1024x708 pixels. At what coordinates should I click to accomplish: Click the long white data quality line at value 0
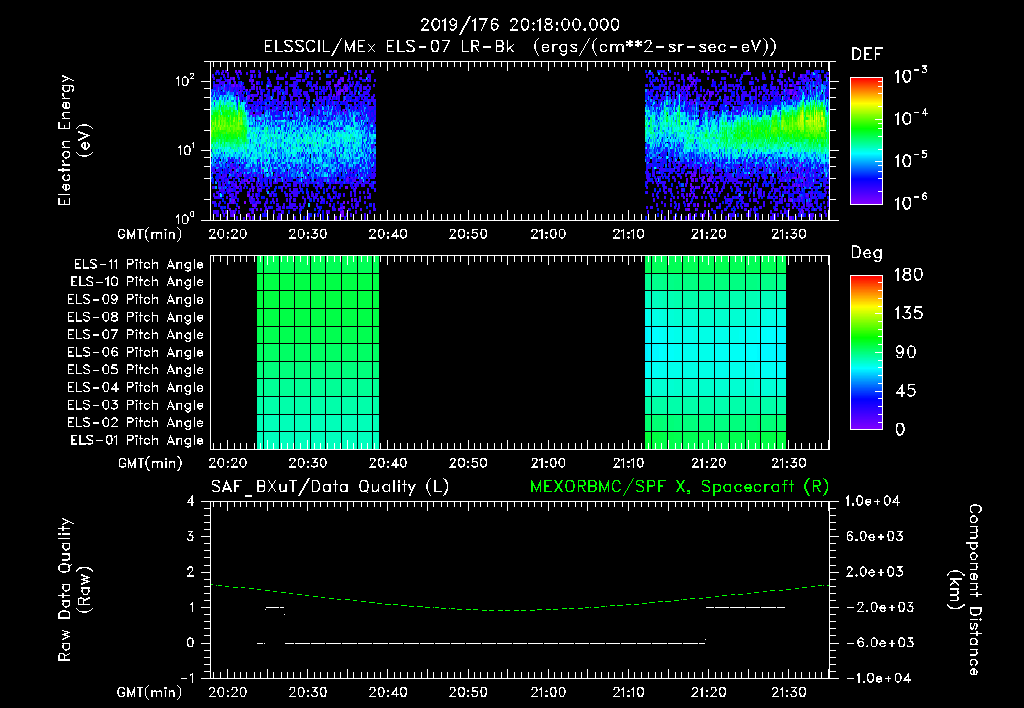coord(495,643)
